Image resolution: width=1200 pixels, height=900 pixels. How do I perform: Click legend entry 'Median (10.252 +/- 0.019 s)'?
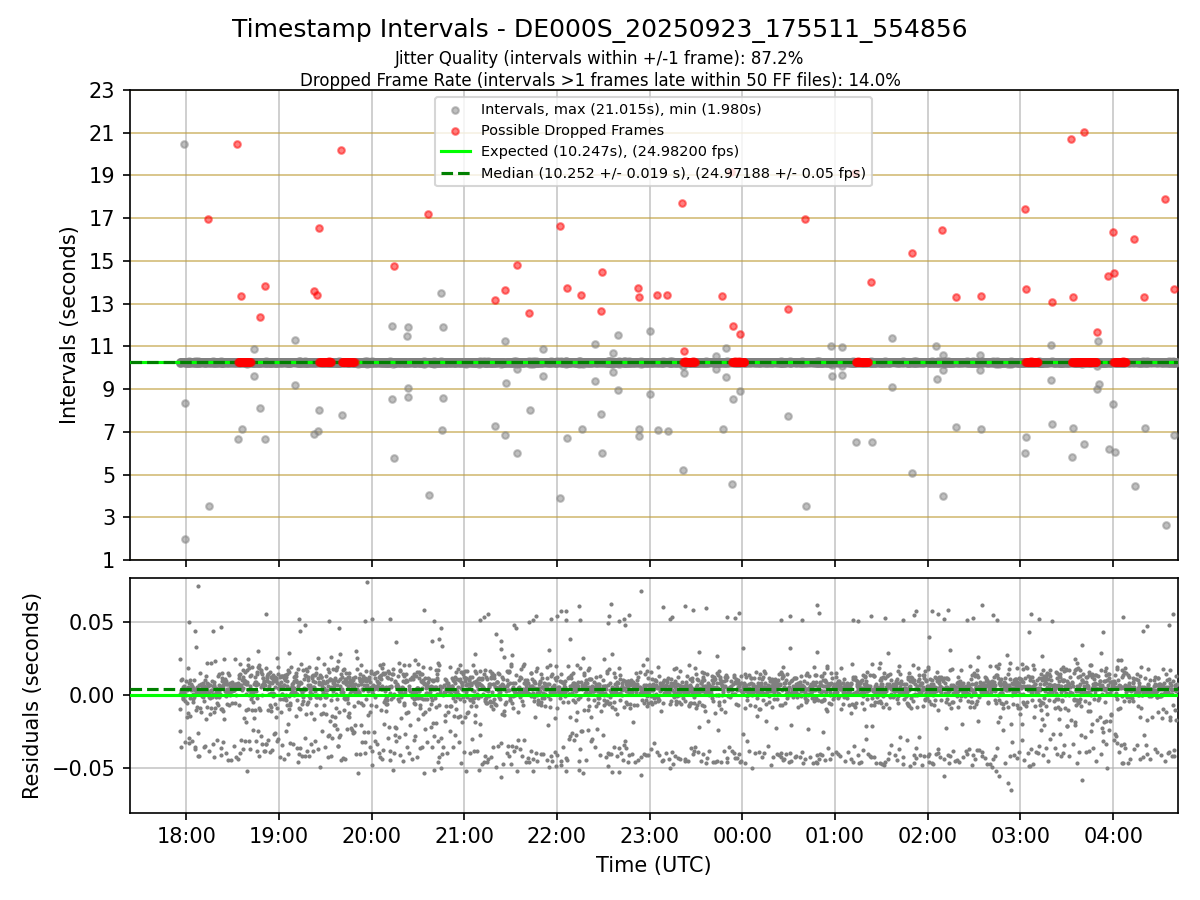(673, 173)
